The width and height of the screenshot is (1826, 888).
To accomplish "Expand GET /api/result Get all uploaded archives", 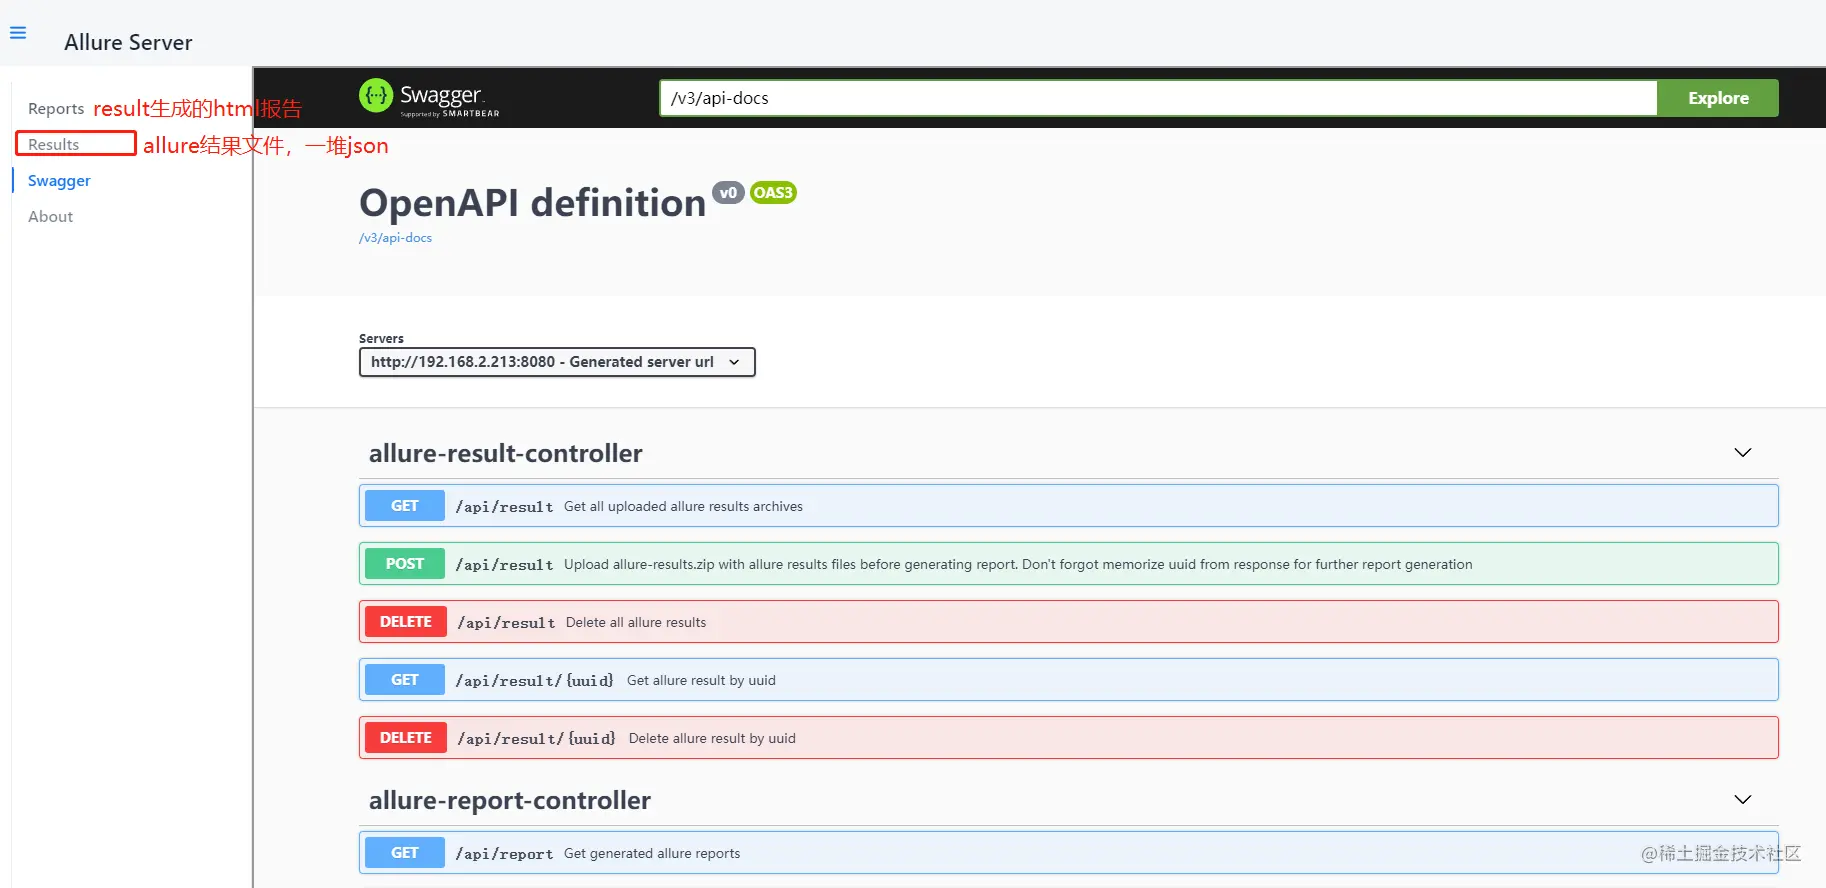I will (x=1068, y=506).
